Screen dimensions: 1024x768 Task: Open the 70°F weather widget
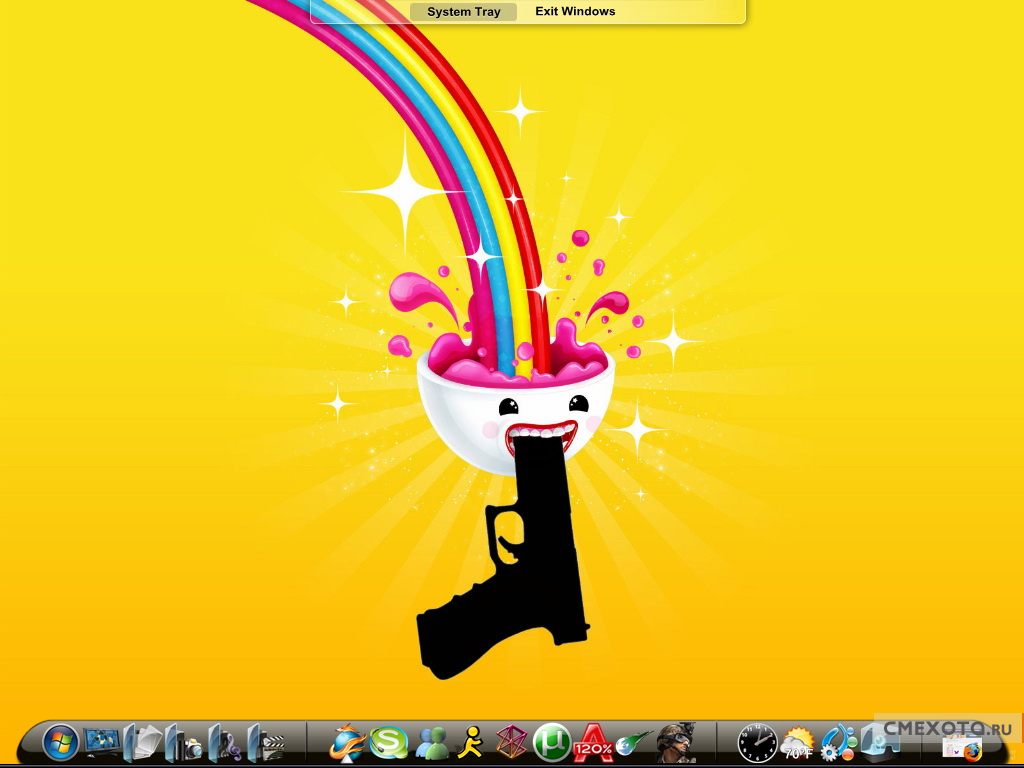click(x=798, y=743)
